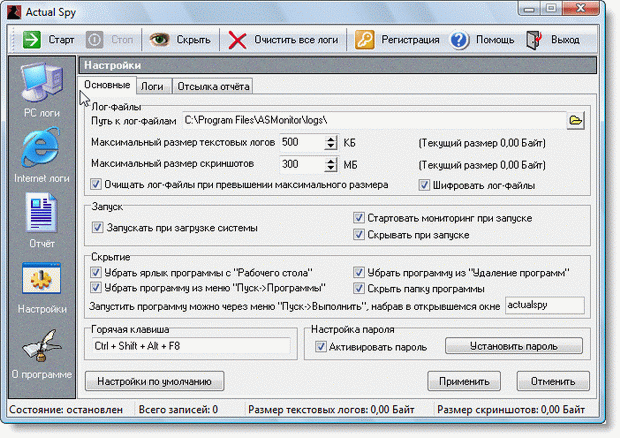
Task: Click status text Размер скриншотов: 0,00 Байт
Action: (511, 410)
